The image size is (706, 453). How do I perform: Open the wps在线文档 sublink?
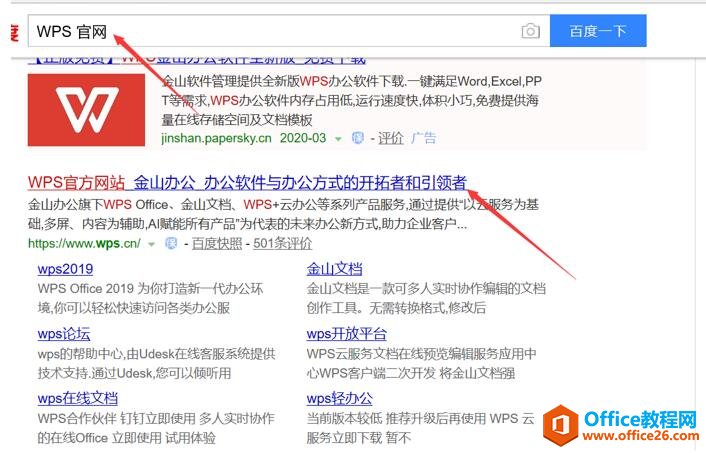77,399
